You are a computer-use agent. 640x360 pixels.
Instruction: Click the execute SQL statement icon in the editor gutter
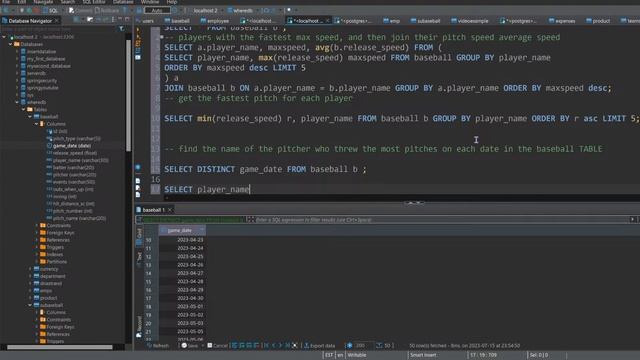click(x=138, y=29)
